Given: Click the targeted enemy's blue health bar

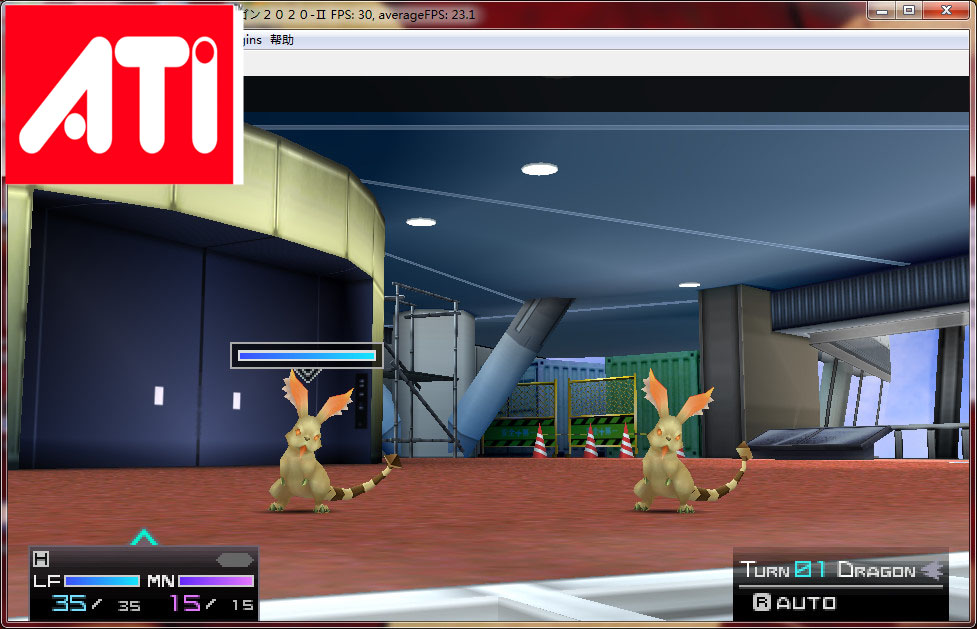Looking at the screenshot, I should (307, 356).
